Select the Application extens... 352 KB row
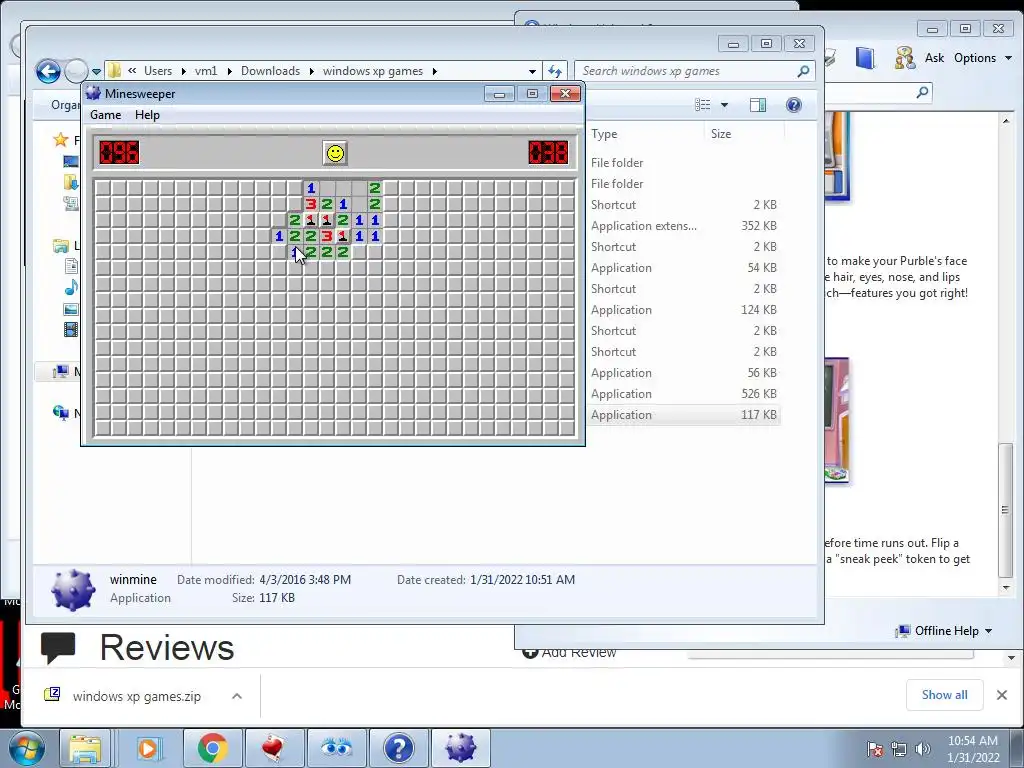The height and width of the screenshot is (768, 1024). (x=684, y=226)
